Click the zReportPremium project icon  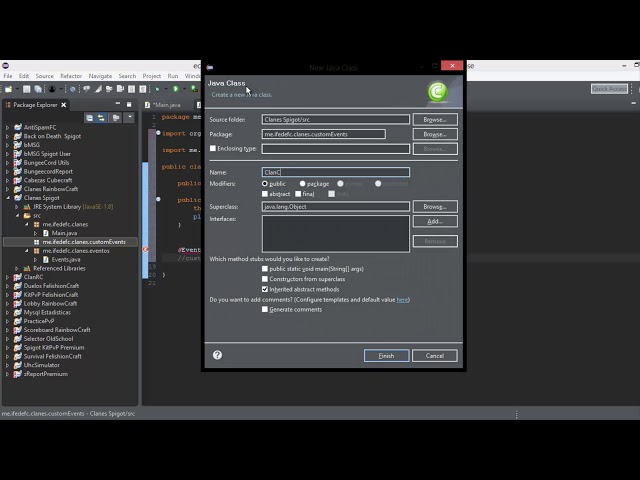pyautogui.click(x=18, y=374)
